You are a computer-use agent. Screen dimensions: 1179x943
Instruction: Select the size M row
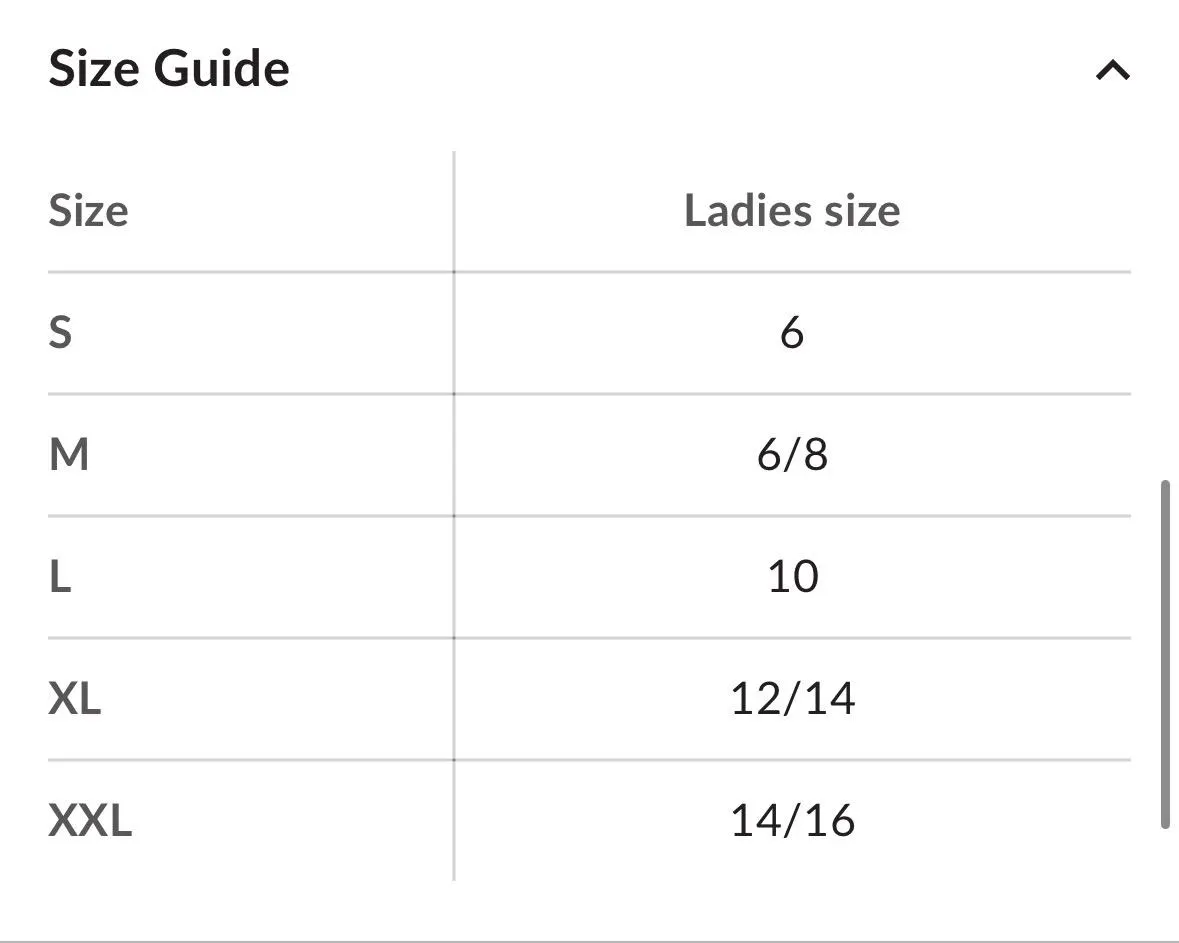pyautogui.click(x=67, y=455)
